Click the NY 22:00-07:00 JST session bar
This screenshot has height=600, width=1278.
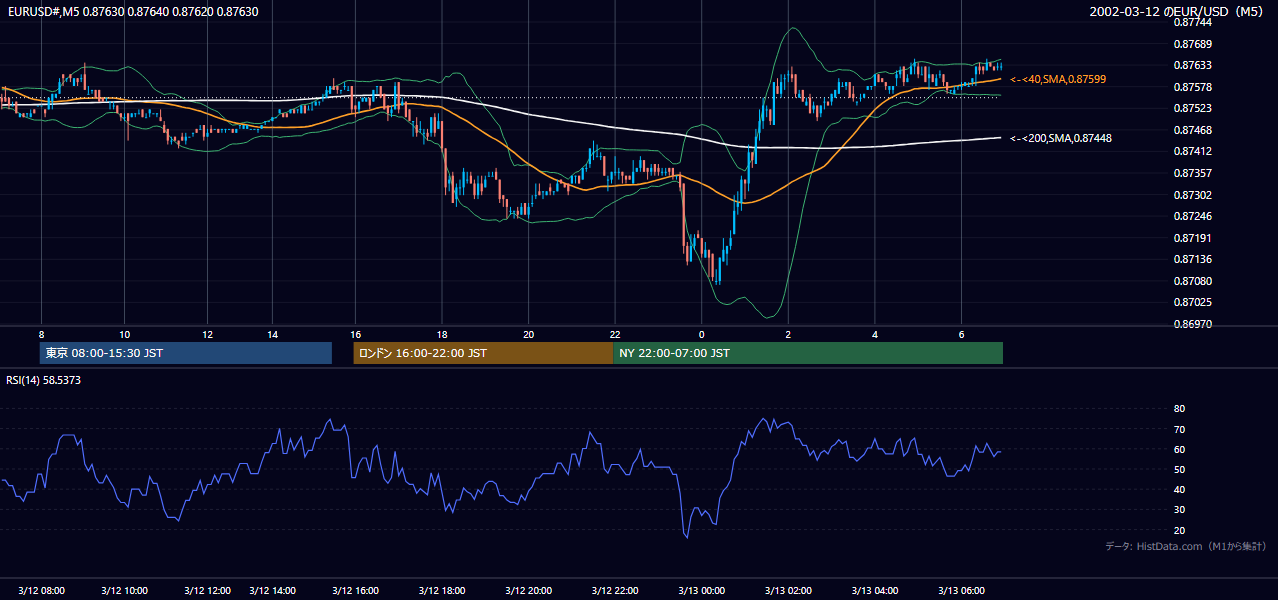808,353
